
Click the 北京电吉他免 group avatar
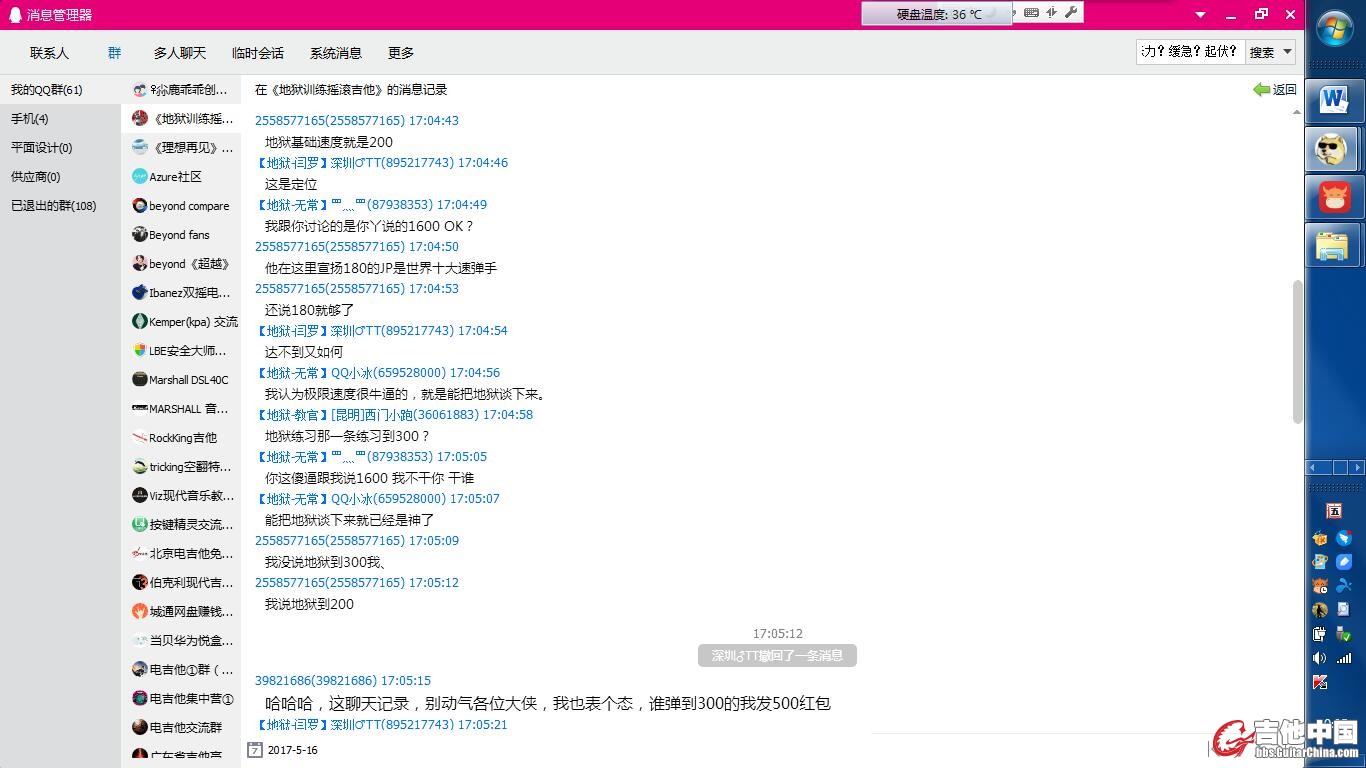[140, 553]
